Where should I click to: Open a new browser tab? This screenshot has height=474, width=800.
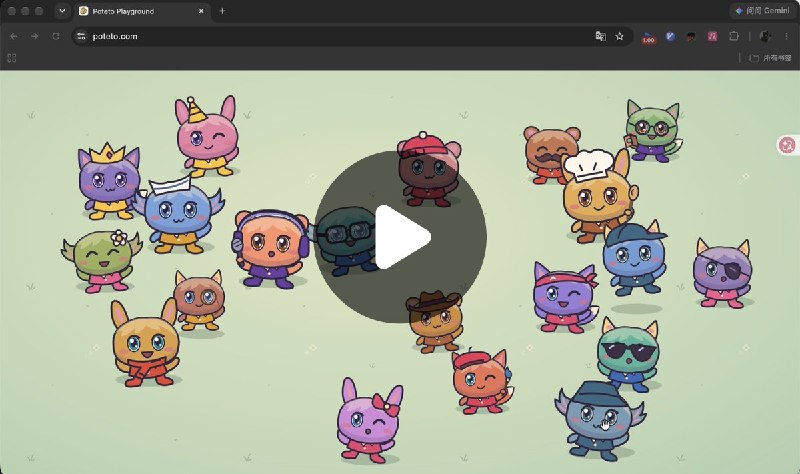click(x=222, y=11)
